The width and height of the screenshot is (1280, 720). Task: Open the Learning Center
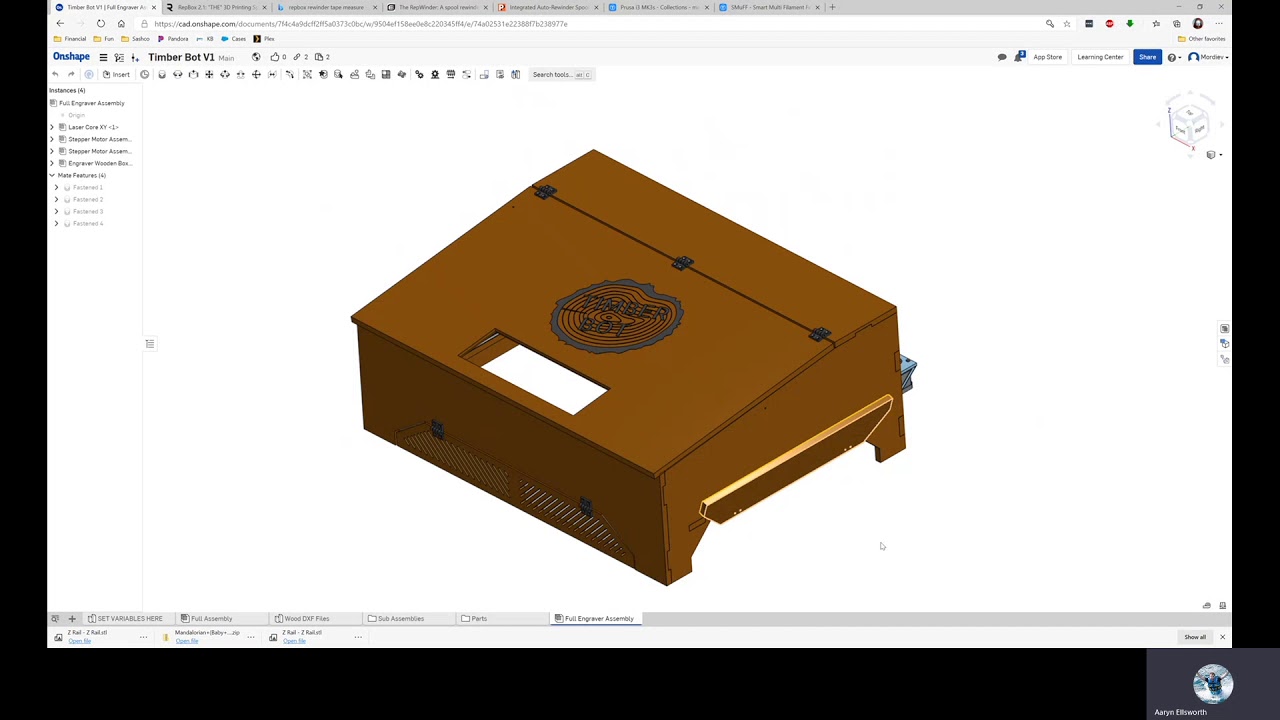click(x=1100, y=57)
